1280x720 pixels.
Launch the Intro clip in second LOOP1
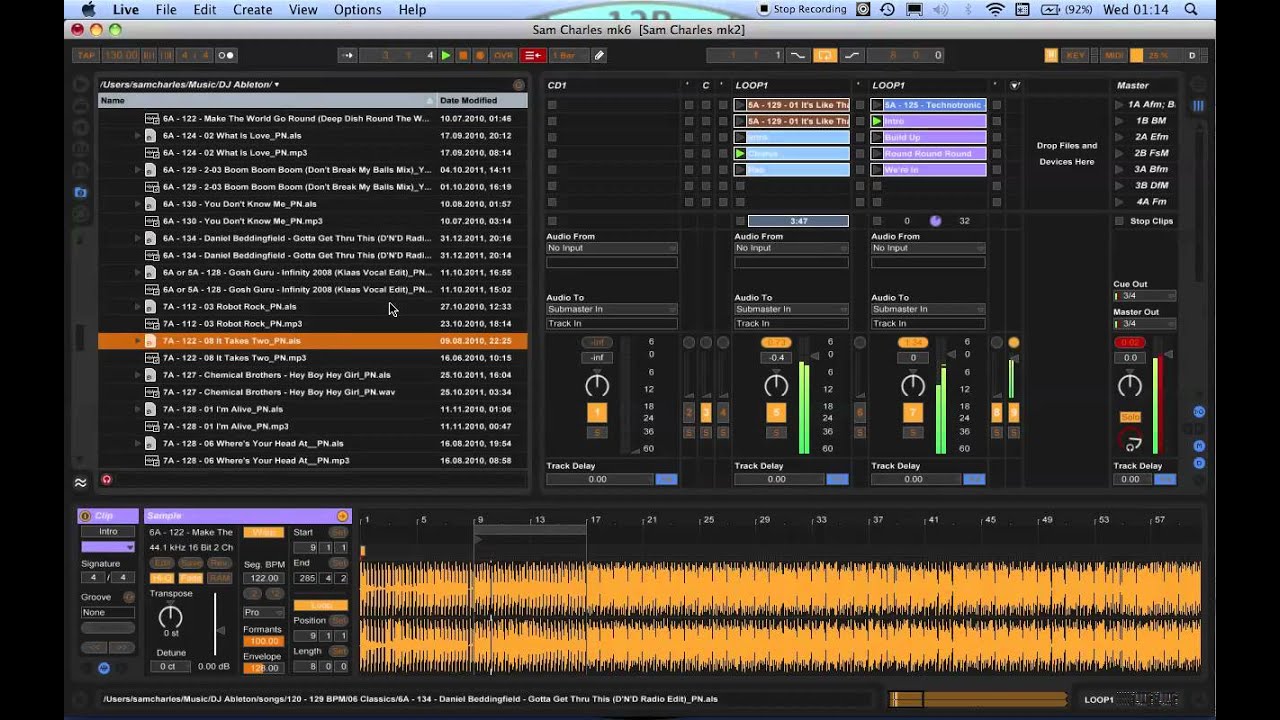coord(877,121)
